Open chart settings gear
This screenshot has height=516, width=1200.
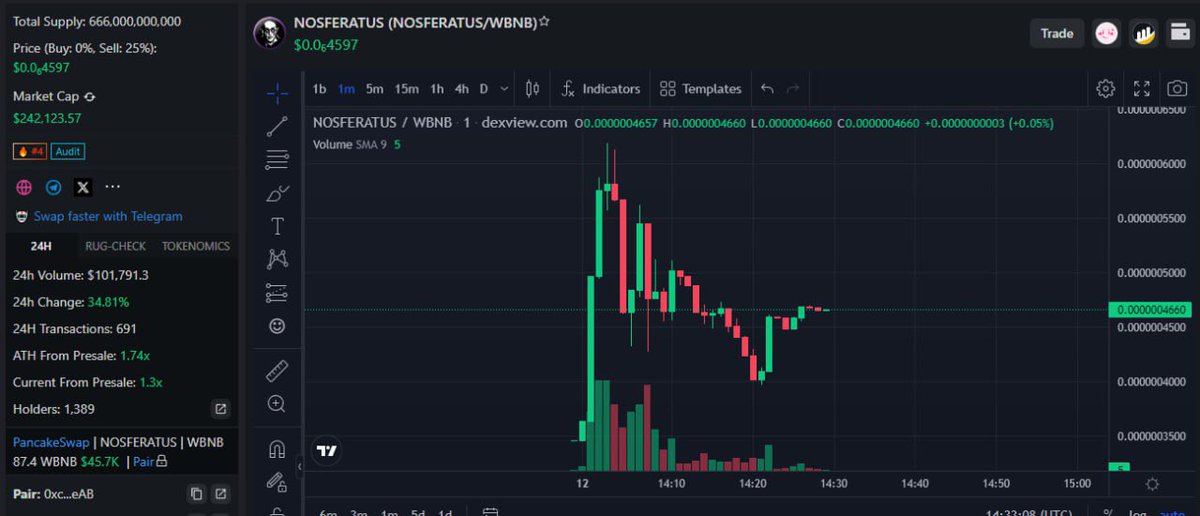tap(1105, 88)
